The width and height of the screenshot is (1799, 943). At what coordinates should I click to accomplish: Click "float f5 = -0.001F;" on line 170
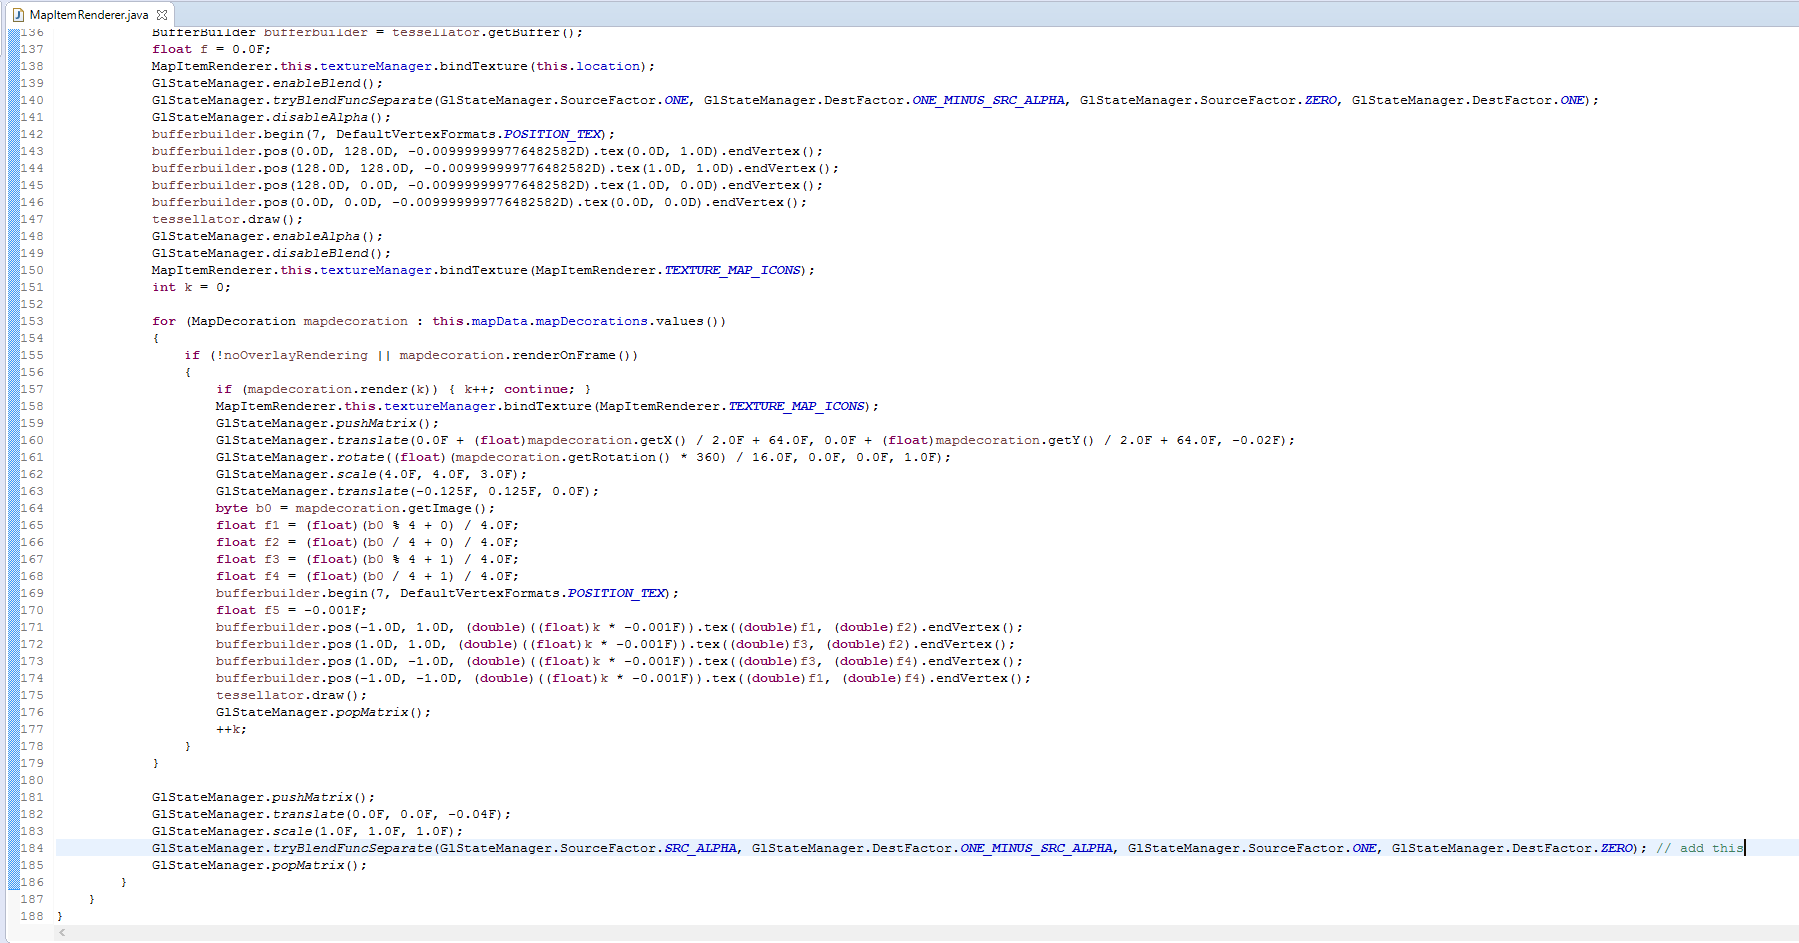(291, 610)
